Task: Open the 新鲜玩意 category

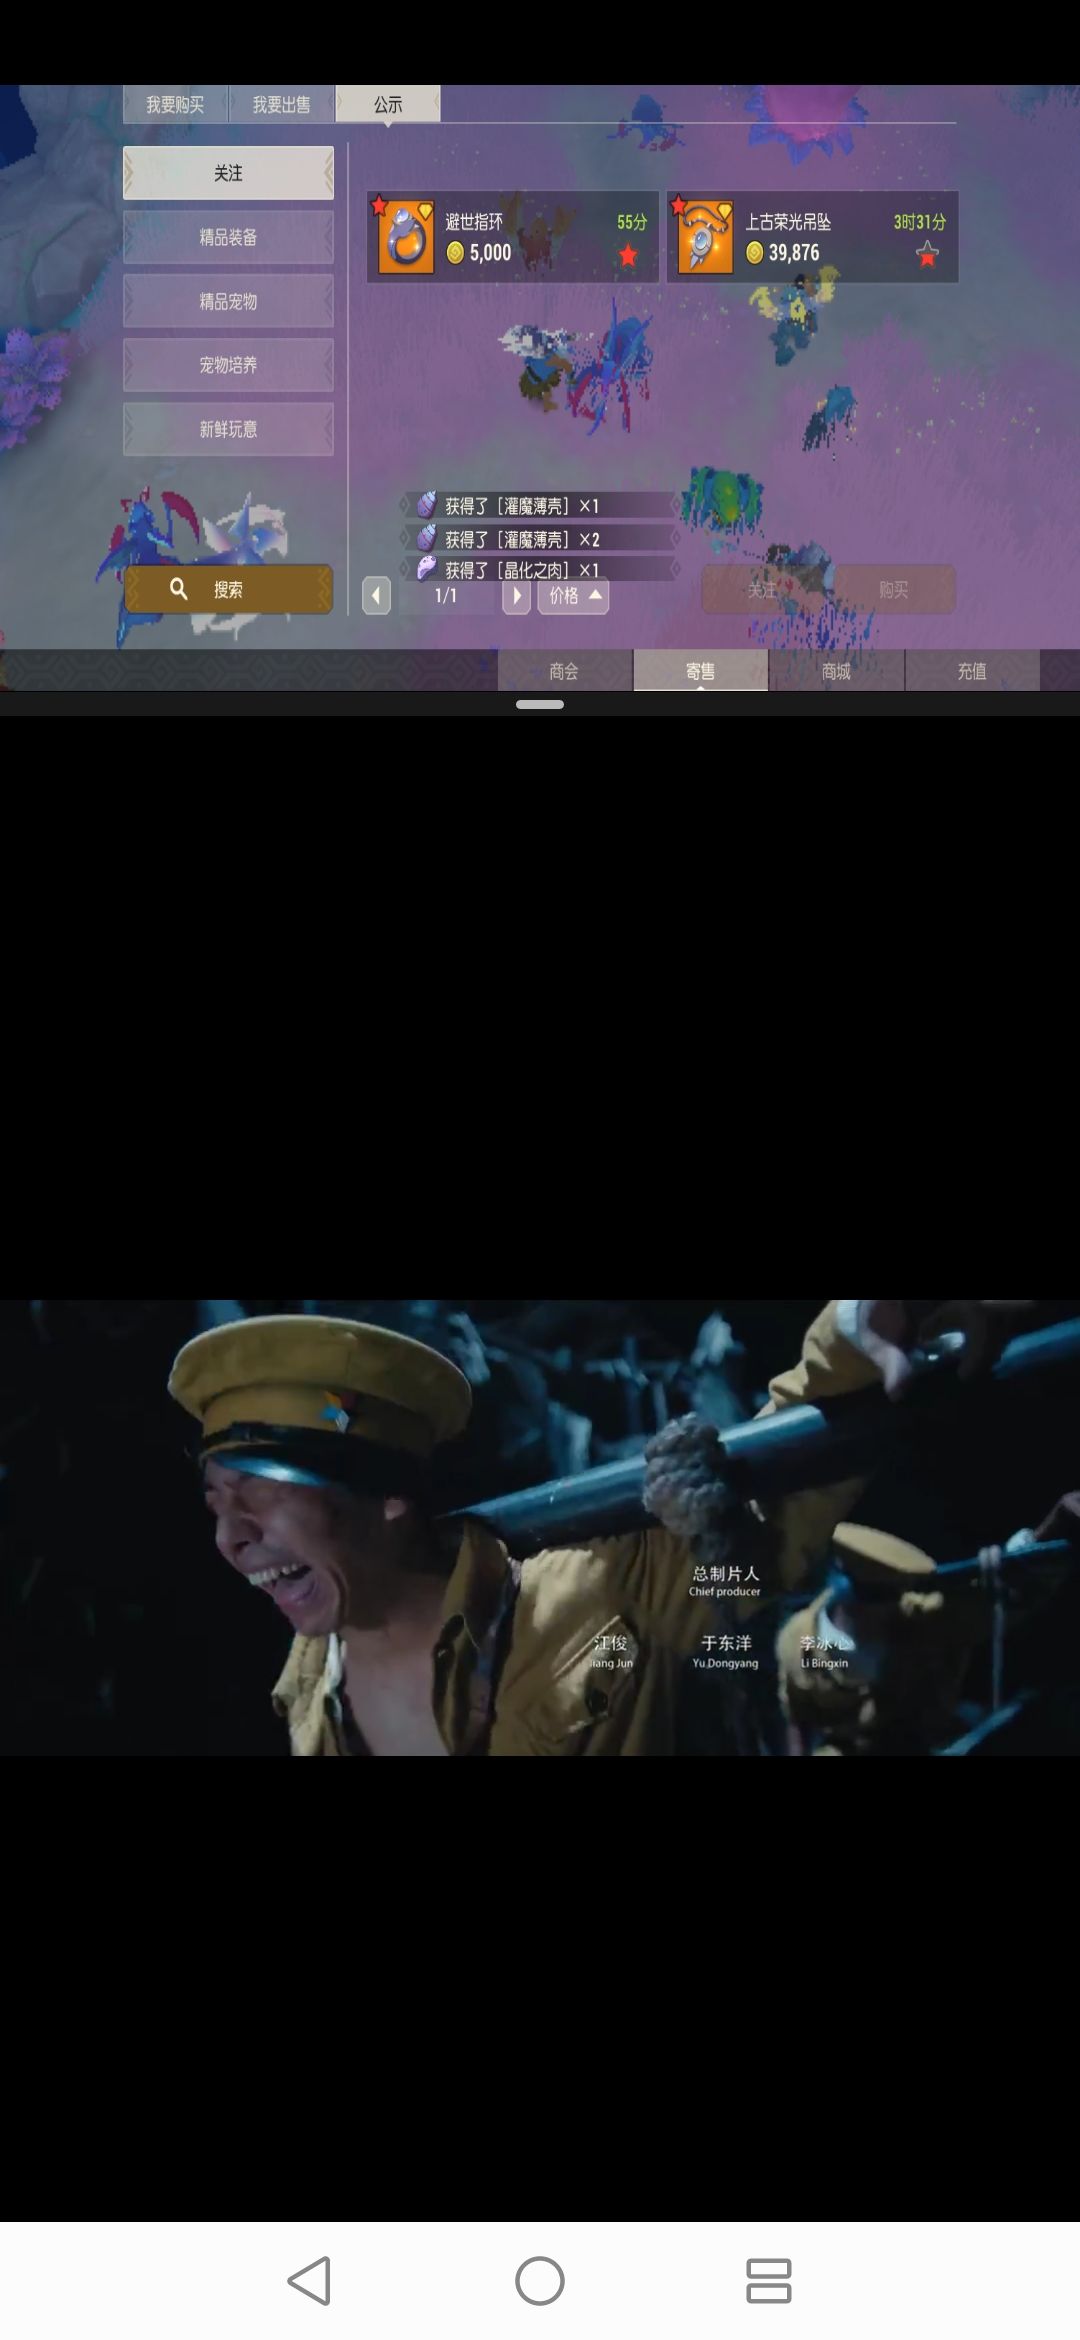Action: 228,429
